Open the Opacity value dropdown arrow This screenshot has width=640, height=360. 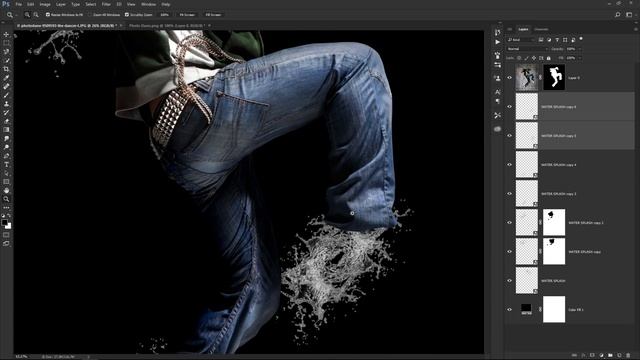580,49
